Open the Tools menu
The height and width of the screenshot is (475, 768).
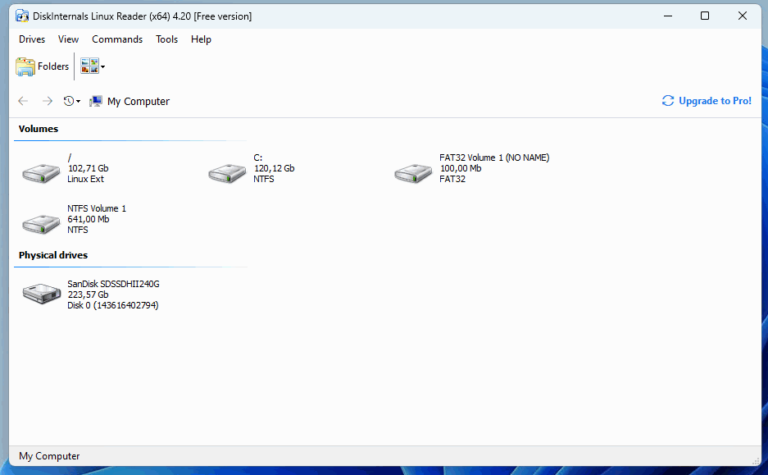coord(167,39)
